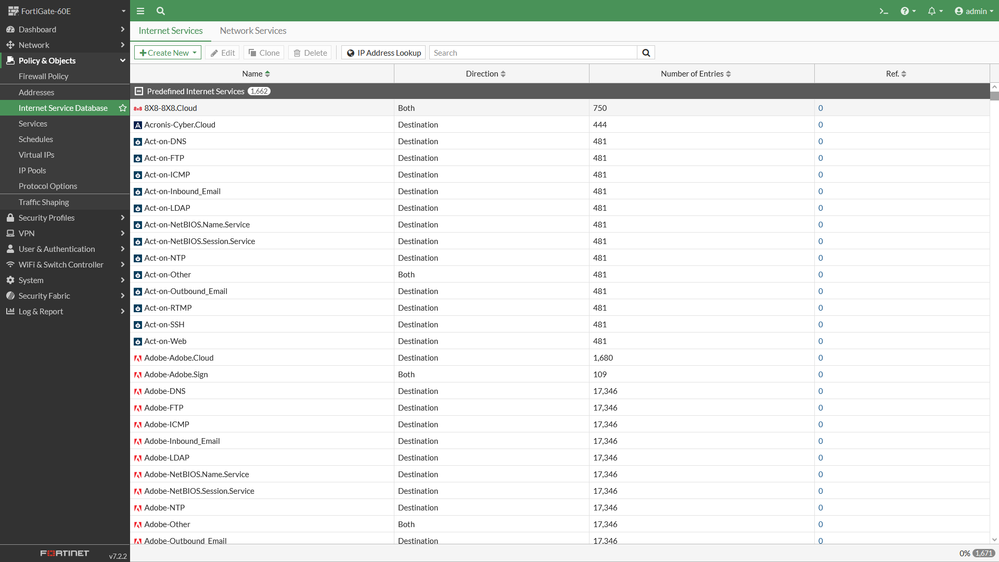Open the notifications bell icon
Viewport: 999px width, 562px height.
(x=935, y=11)
